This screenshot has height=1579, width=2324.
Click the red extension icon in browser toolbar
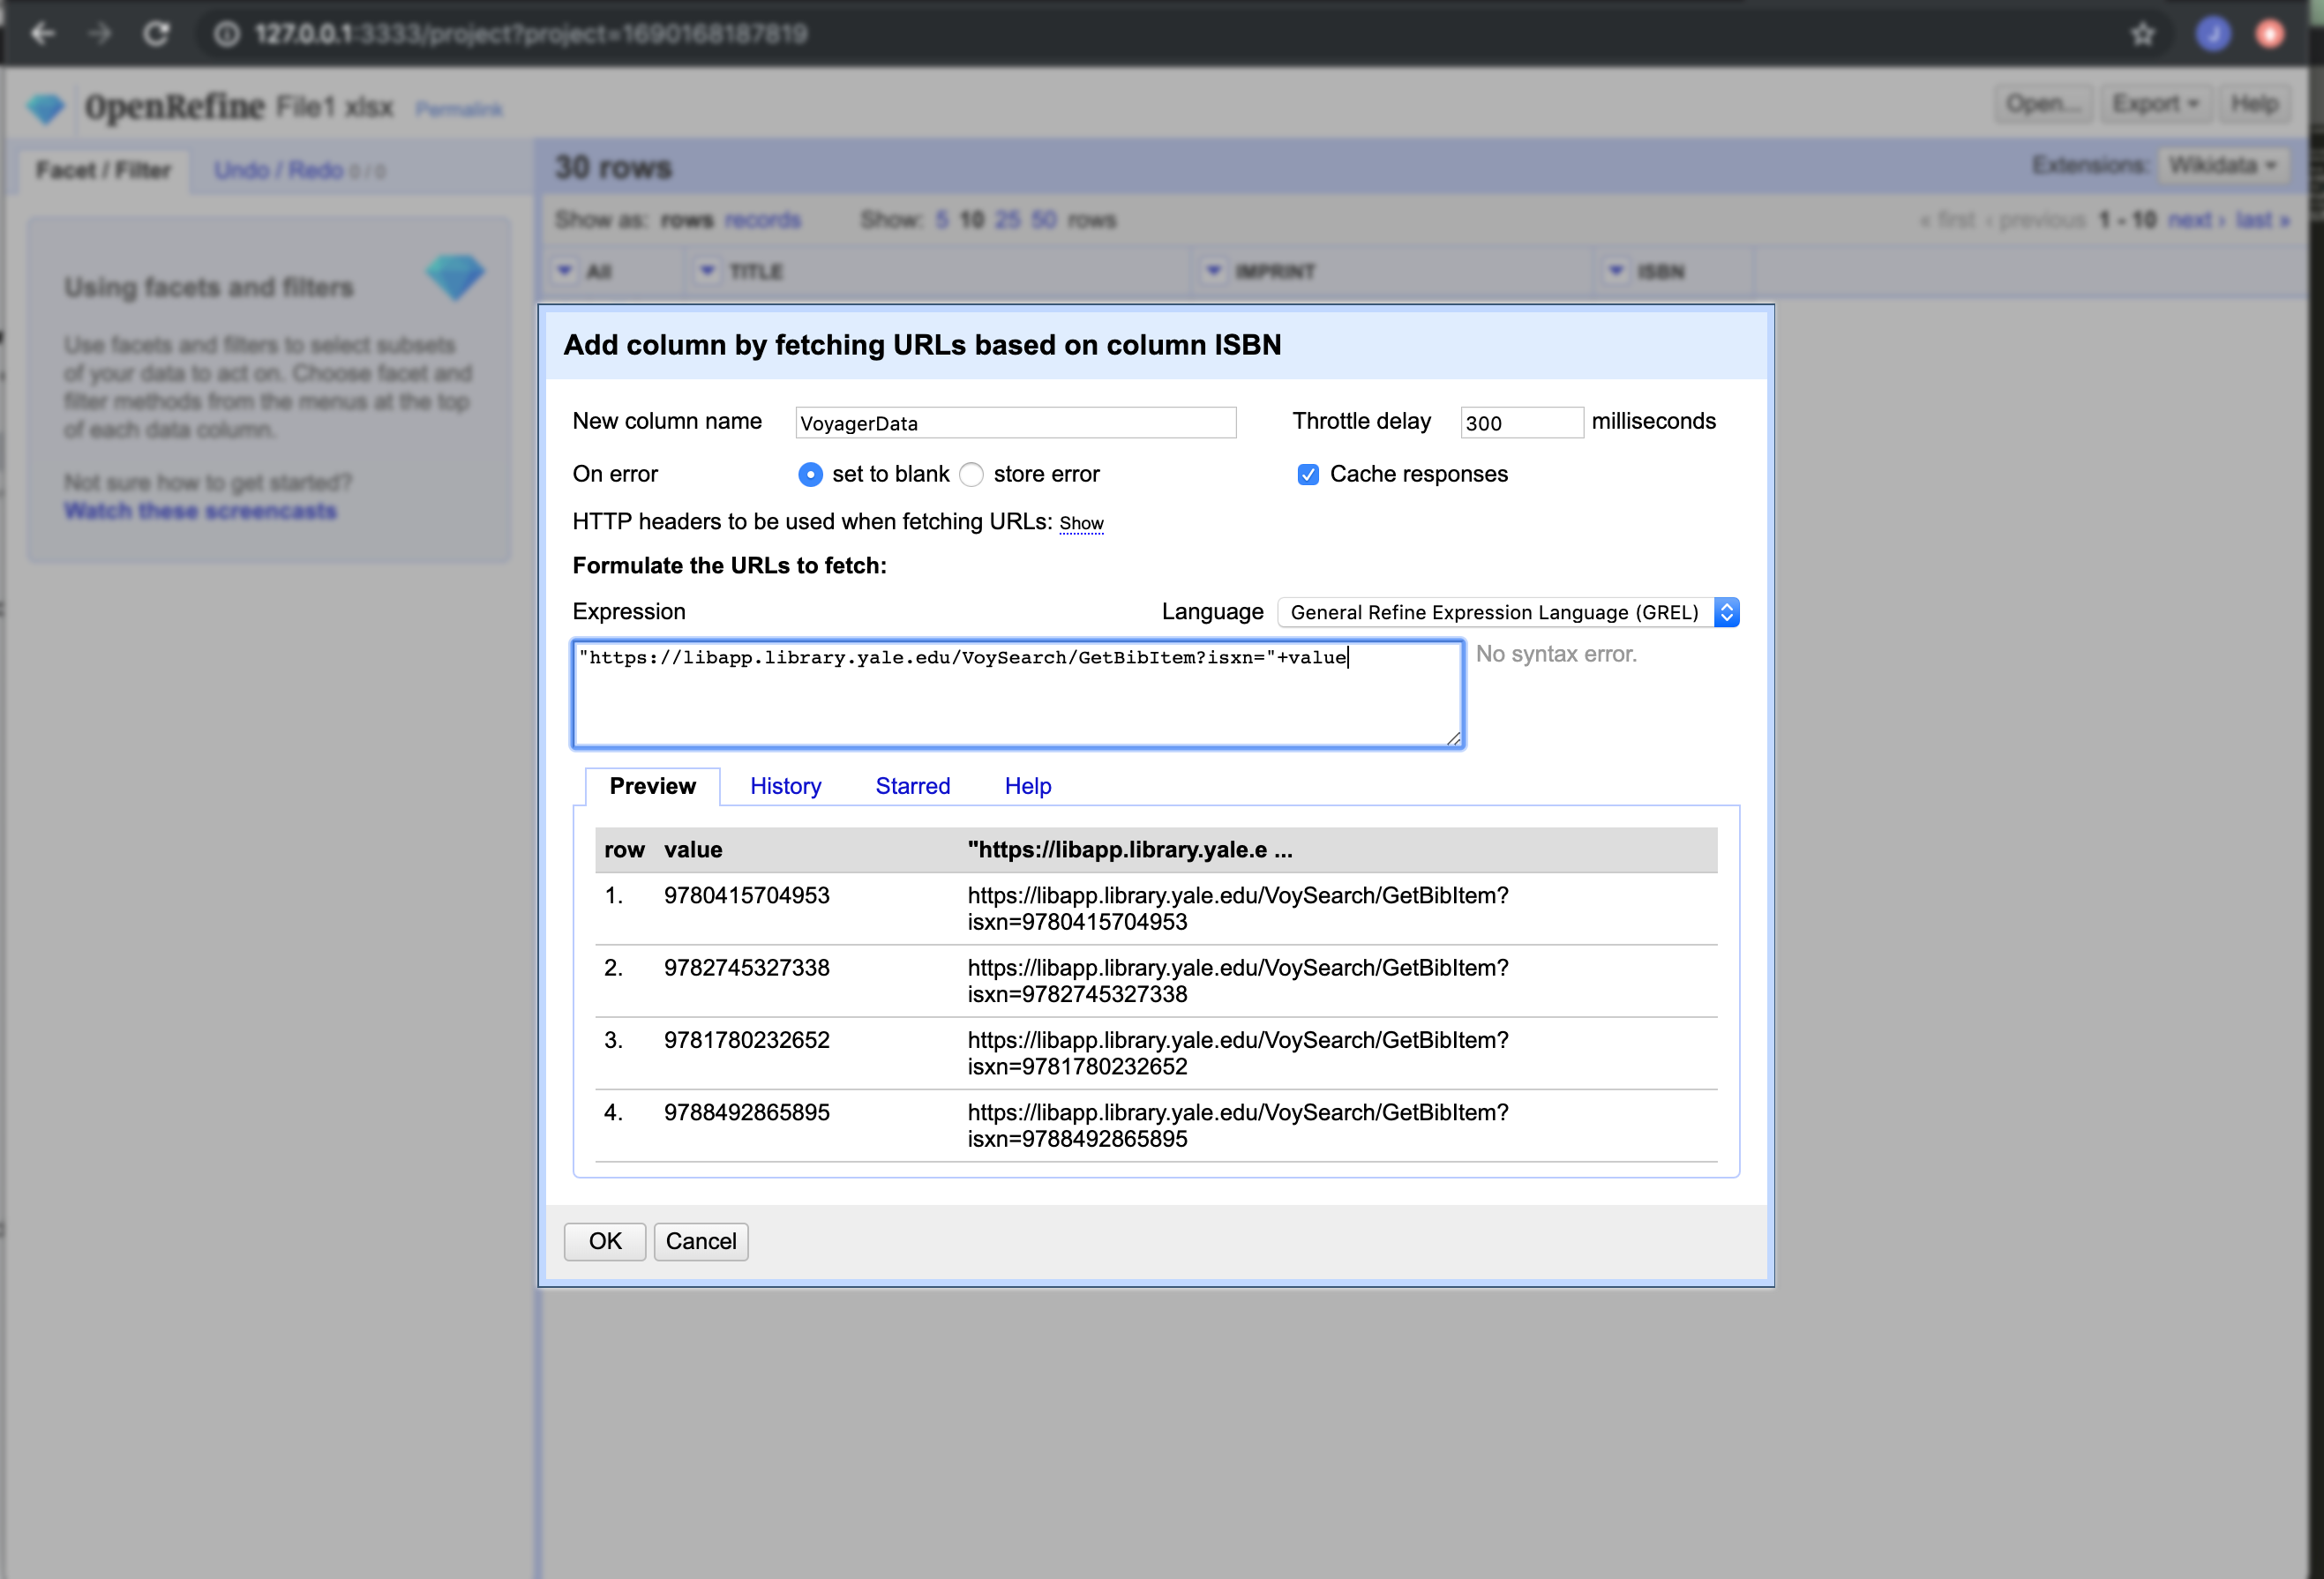coord(2270,34)
